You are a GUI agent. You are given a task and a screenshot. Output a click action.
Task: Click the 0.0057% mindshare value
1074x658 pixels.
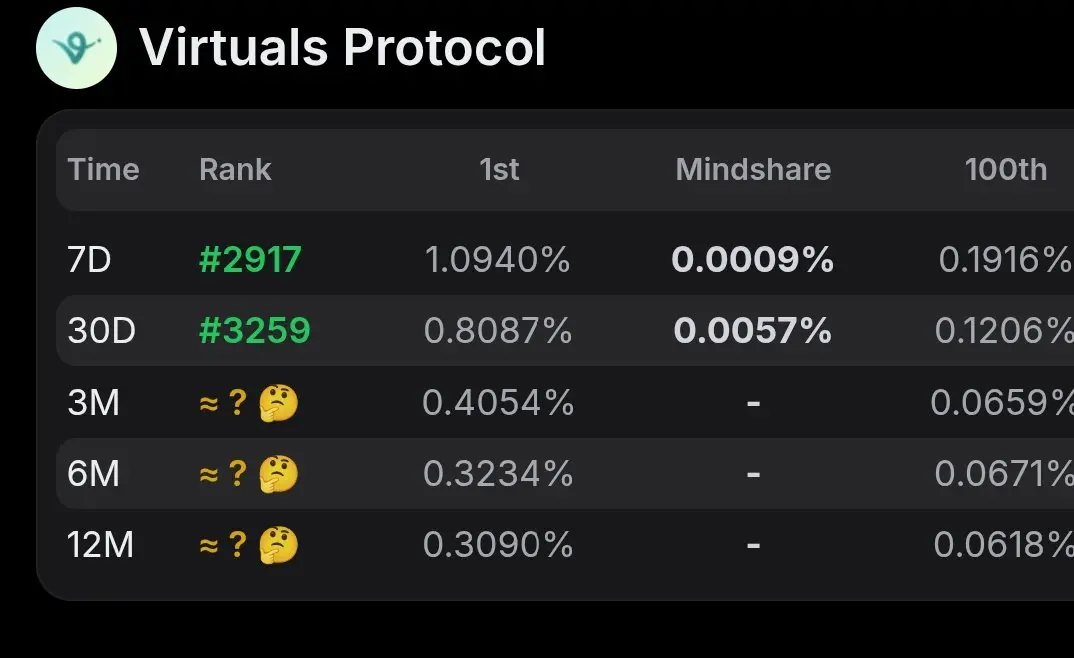coord(753,331)
